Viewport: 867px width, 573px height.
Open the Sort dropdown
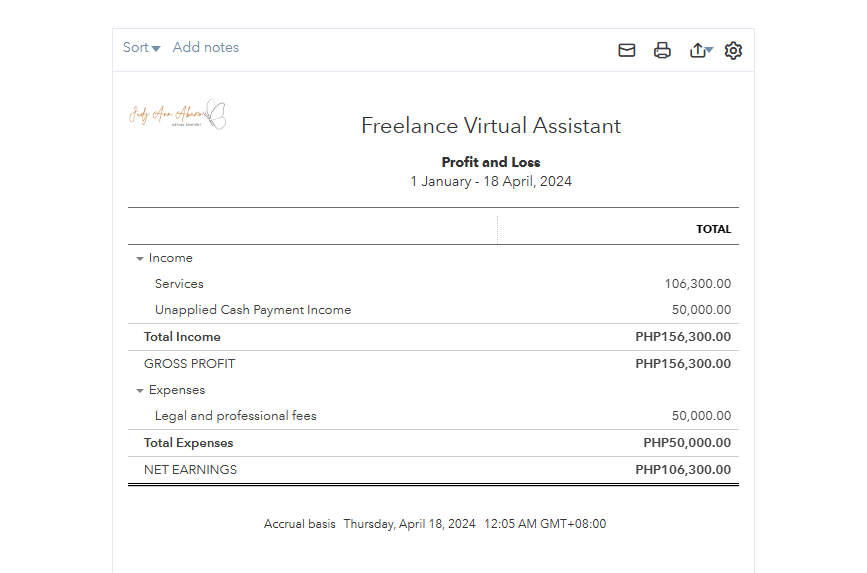coord(141,48)
